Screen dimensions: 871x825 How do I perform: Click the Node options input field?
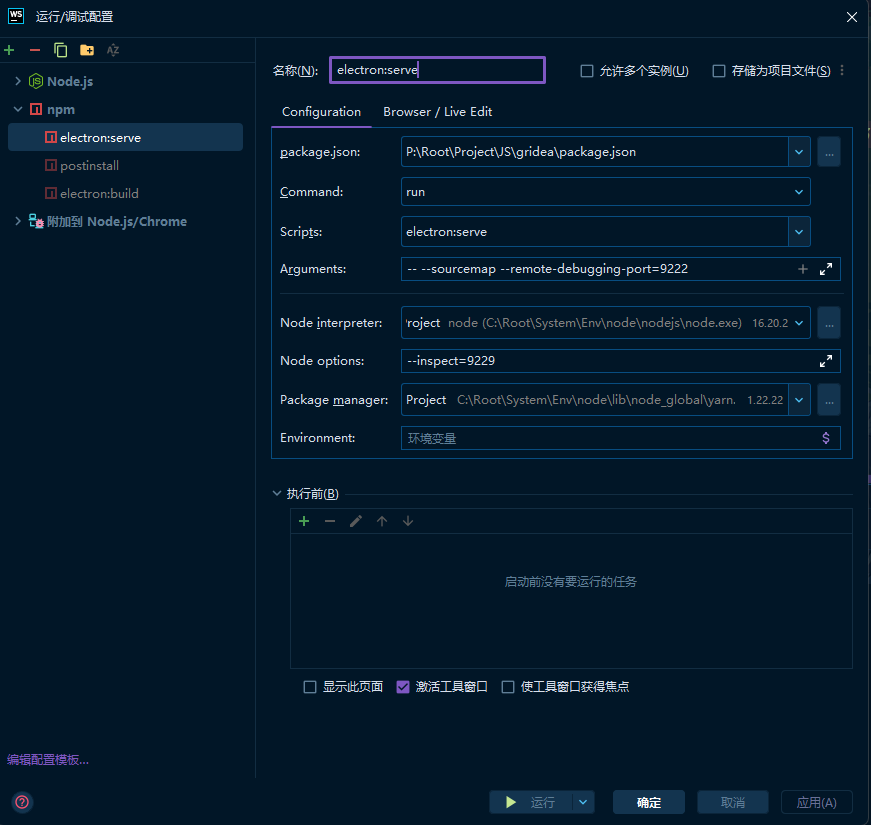click(x=605, y=361)
